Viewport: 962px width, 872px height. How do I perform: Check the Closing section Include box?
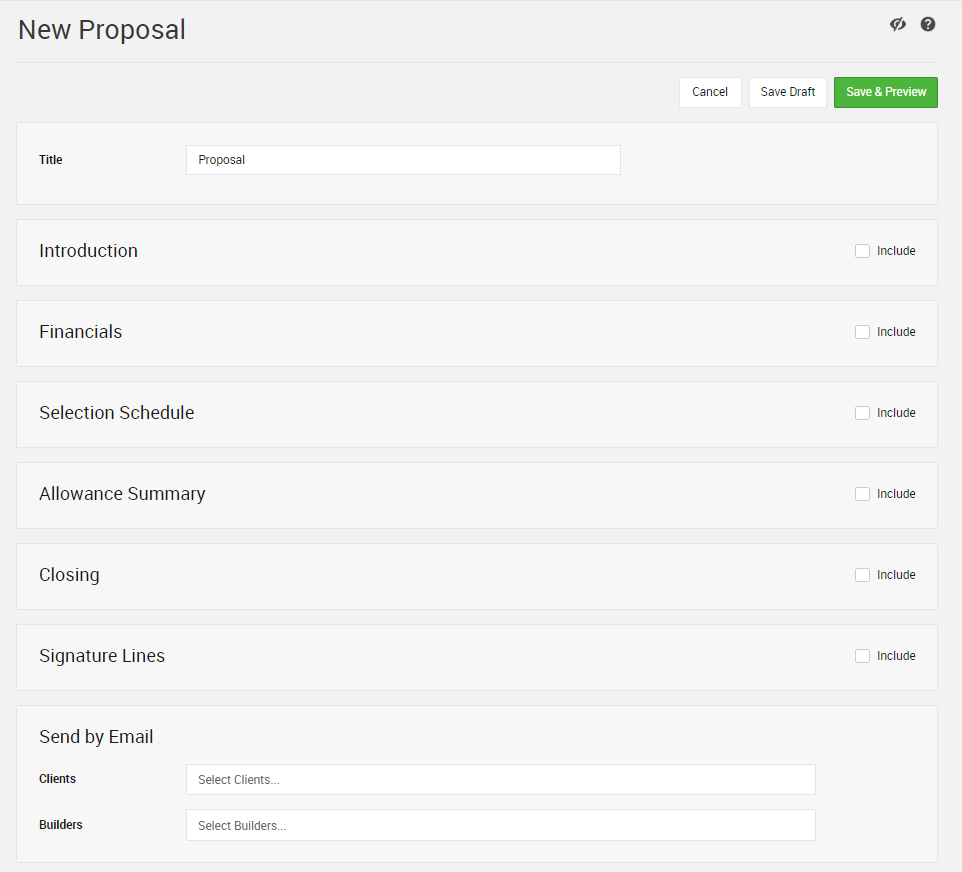click(862, 575)
